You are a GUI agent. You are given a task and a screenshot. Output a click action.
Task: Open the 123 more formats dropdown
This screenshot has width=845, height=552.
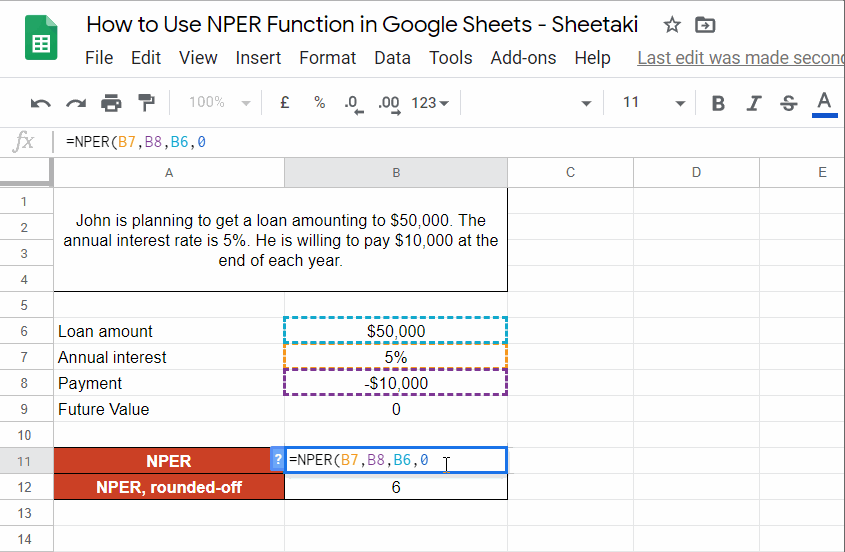(x=430, y=103)
